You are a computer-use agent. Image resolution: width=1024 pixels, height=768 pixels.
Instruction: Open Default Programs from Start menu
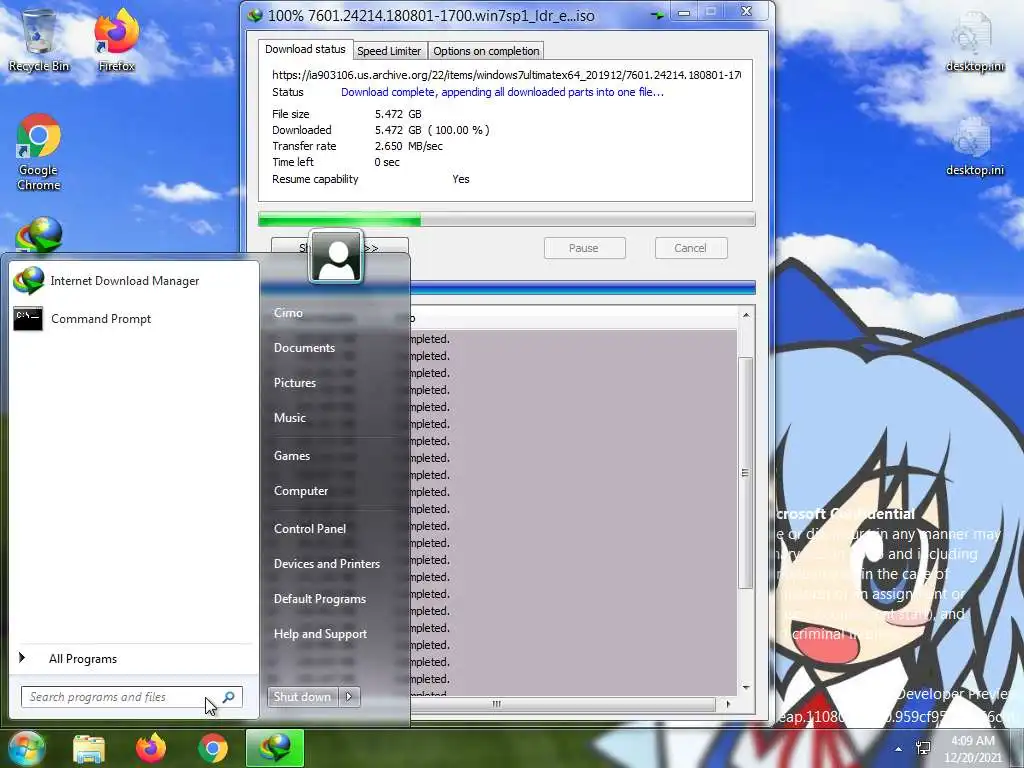point(320,599)
